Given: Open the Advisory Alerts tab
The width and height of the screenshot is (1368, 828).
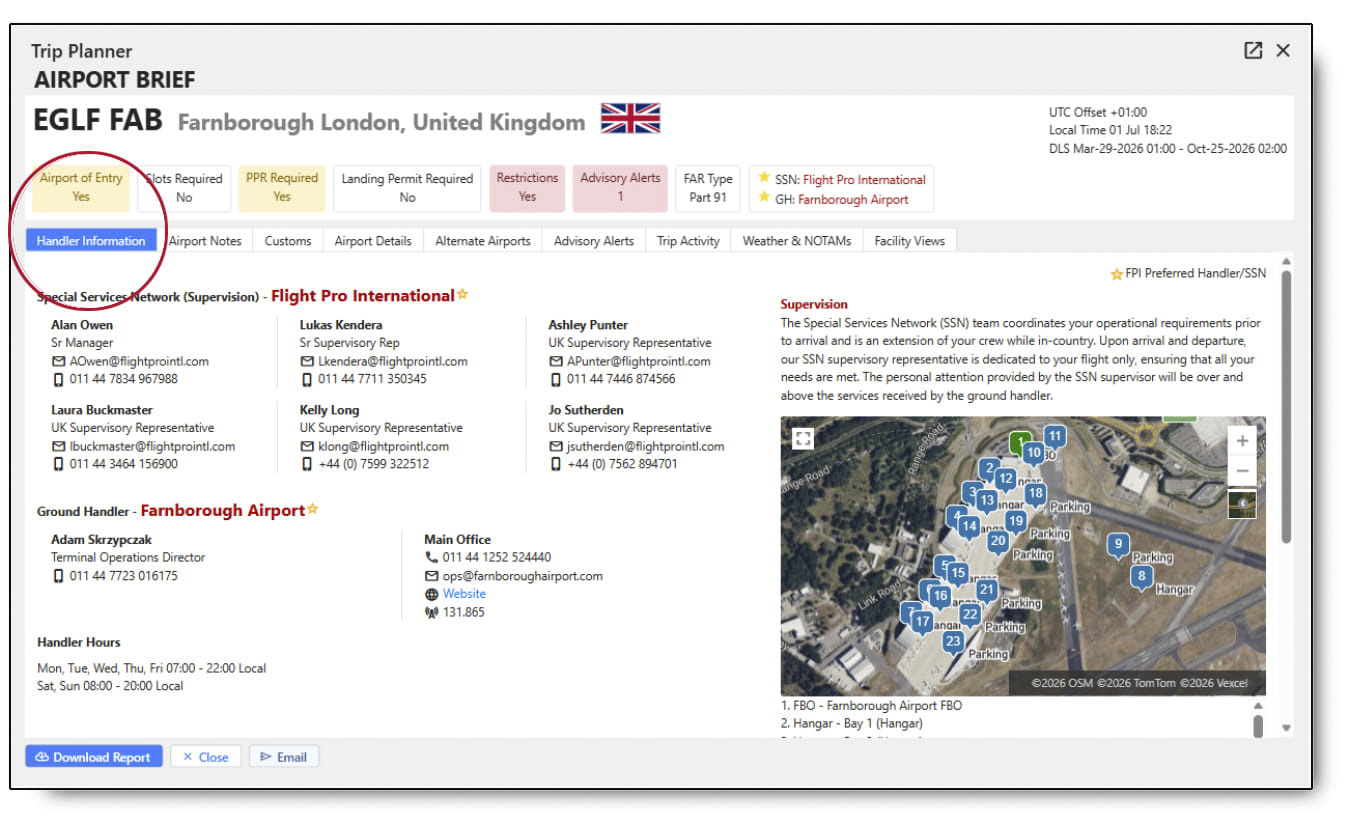Looking at the screenshot, I should 594,241.
